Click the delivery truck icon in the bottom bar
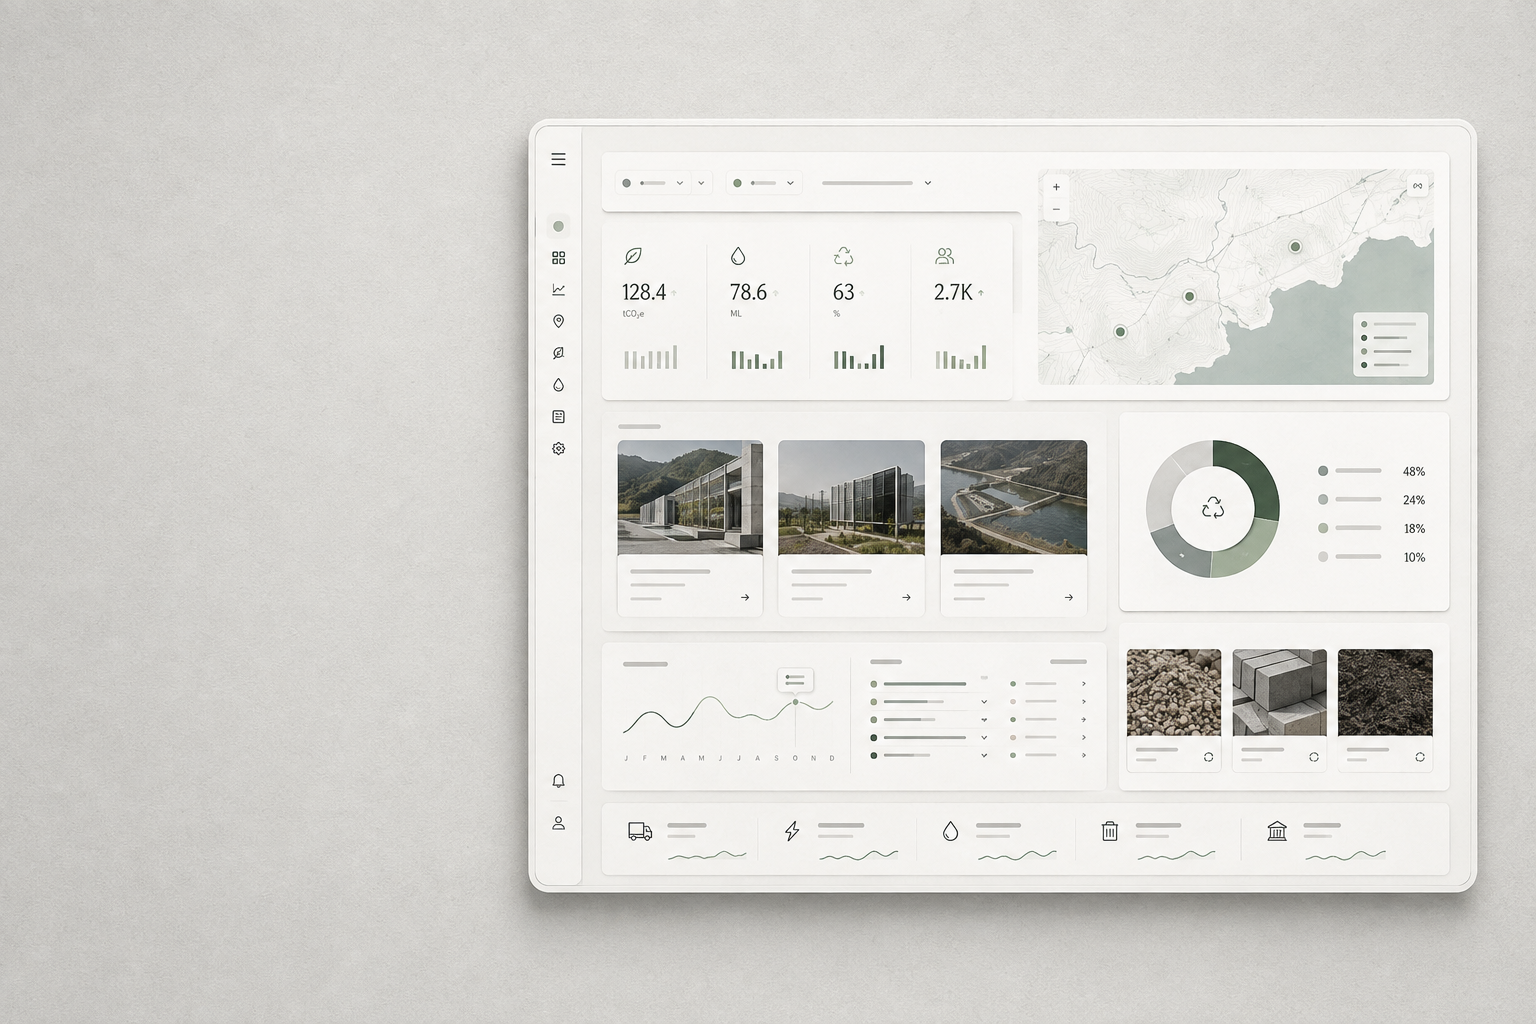 (x=640, y=831)
